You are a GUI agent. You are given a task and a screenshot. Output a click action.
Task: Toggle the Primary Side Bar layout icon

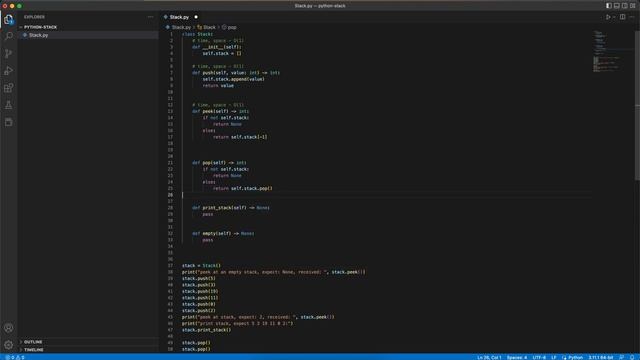(609, 6)
